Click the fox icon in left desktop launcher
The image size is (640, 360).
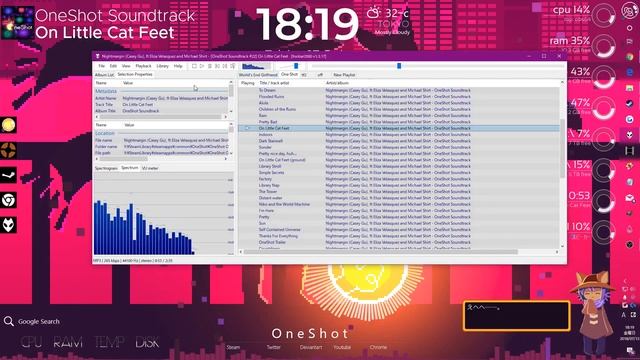point(9,225)
